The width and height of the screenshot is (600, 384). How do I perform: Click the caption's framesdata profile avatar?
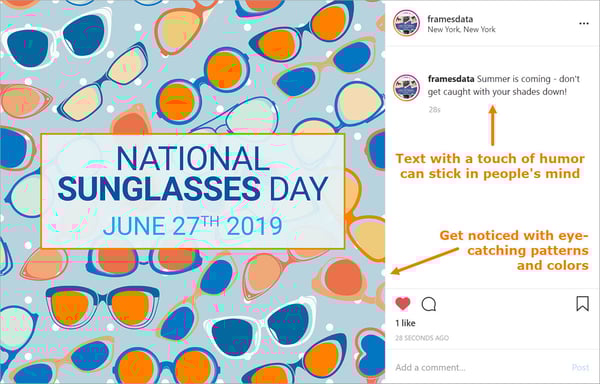coord(406,88)
